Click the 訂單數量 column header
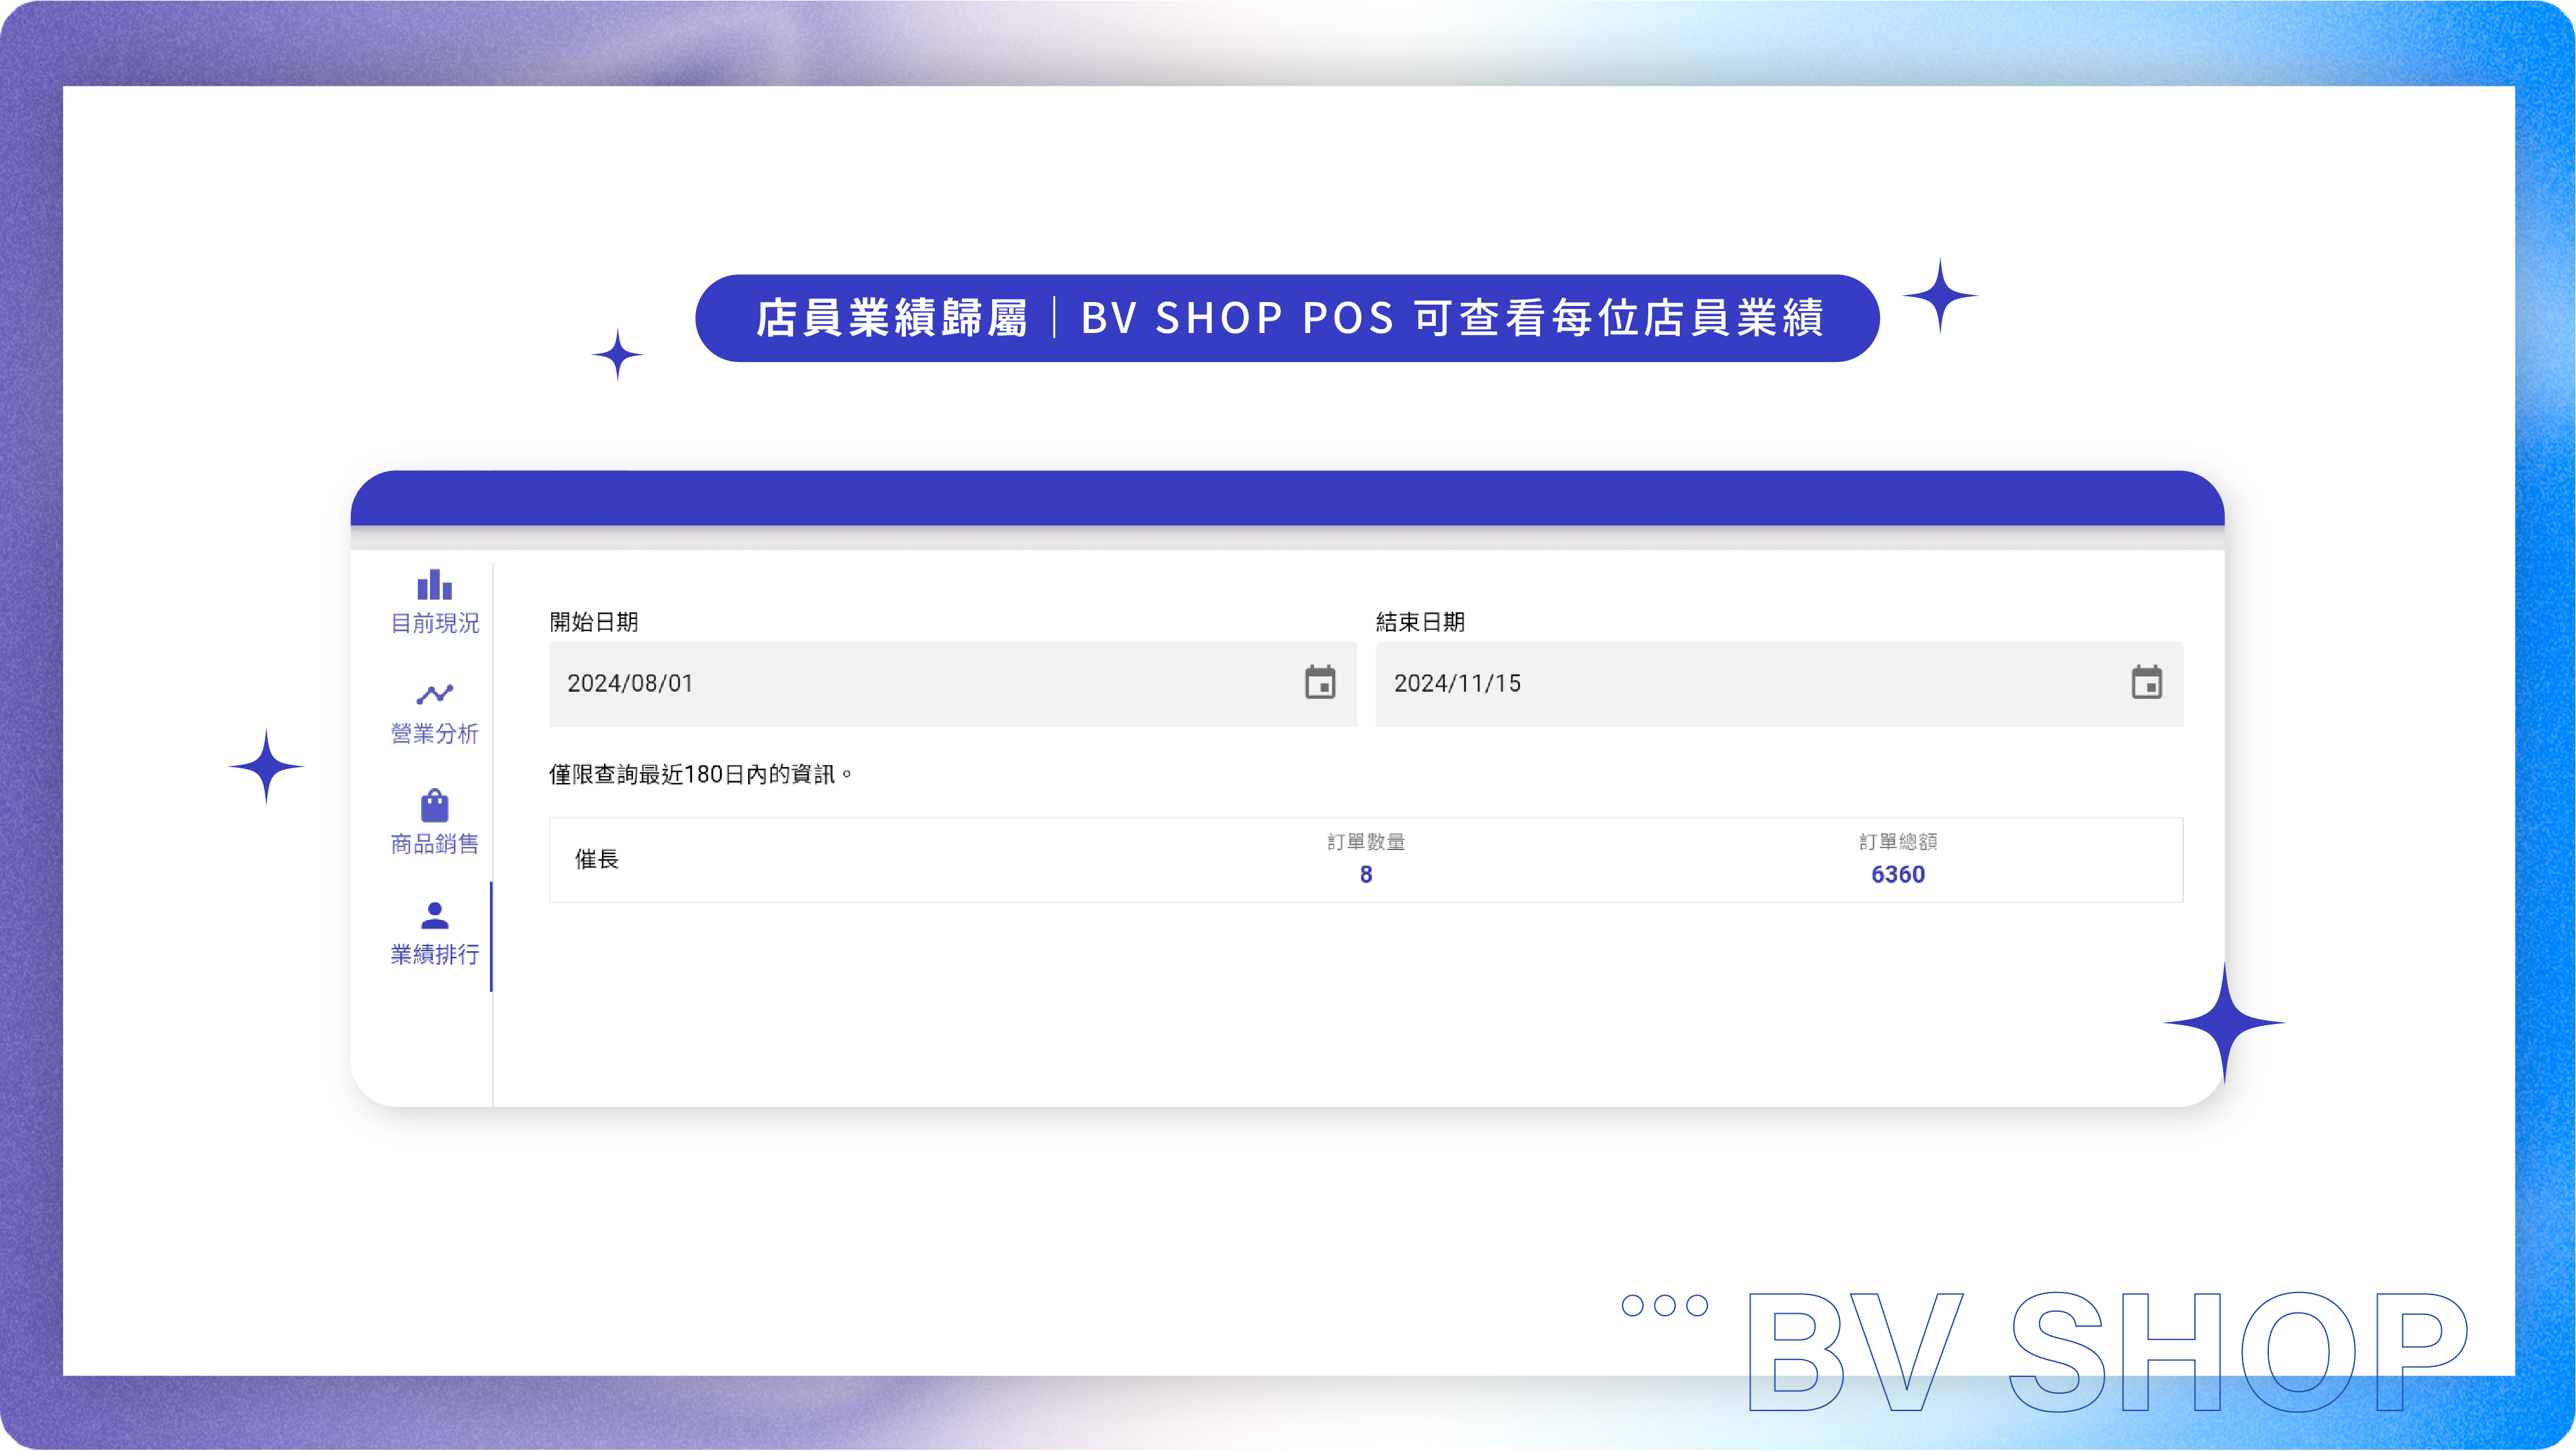 point(1366,842)
